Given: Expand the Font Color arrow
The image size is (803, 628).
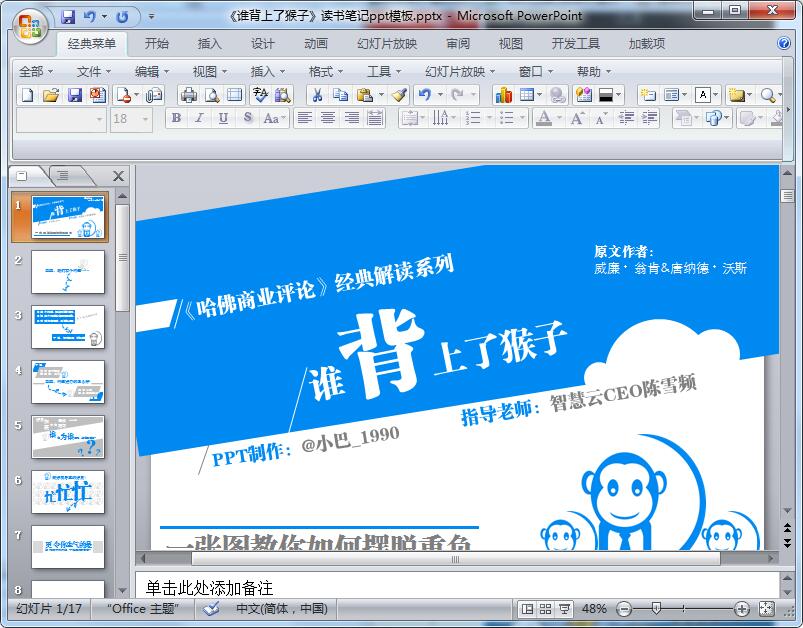Looking at the screenshot, I should pos(559,118).
